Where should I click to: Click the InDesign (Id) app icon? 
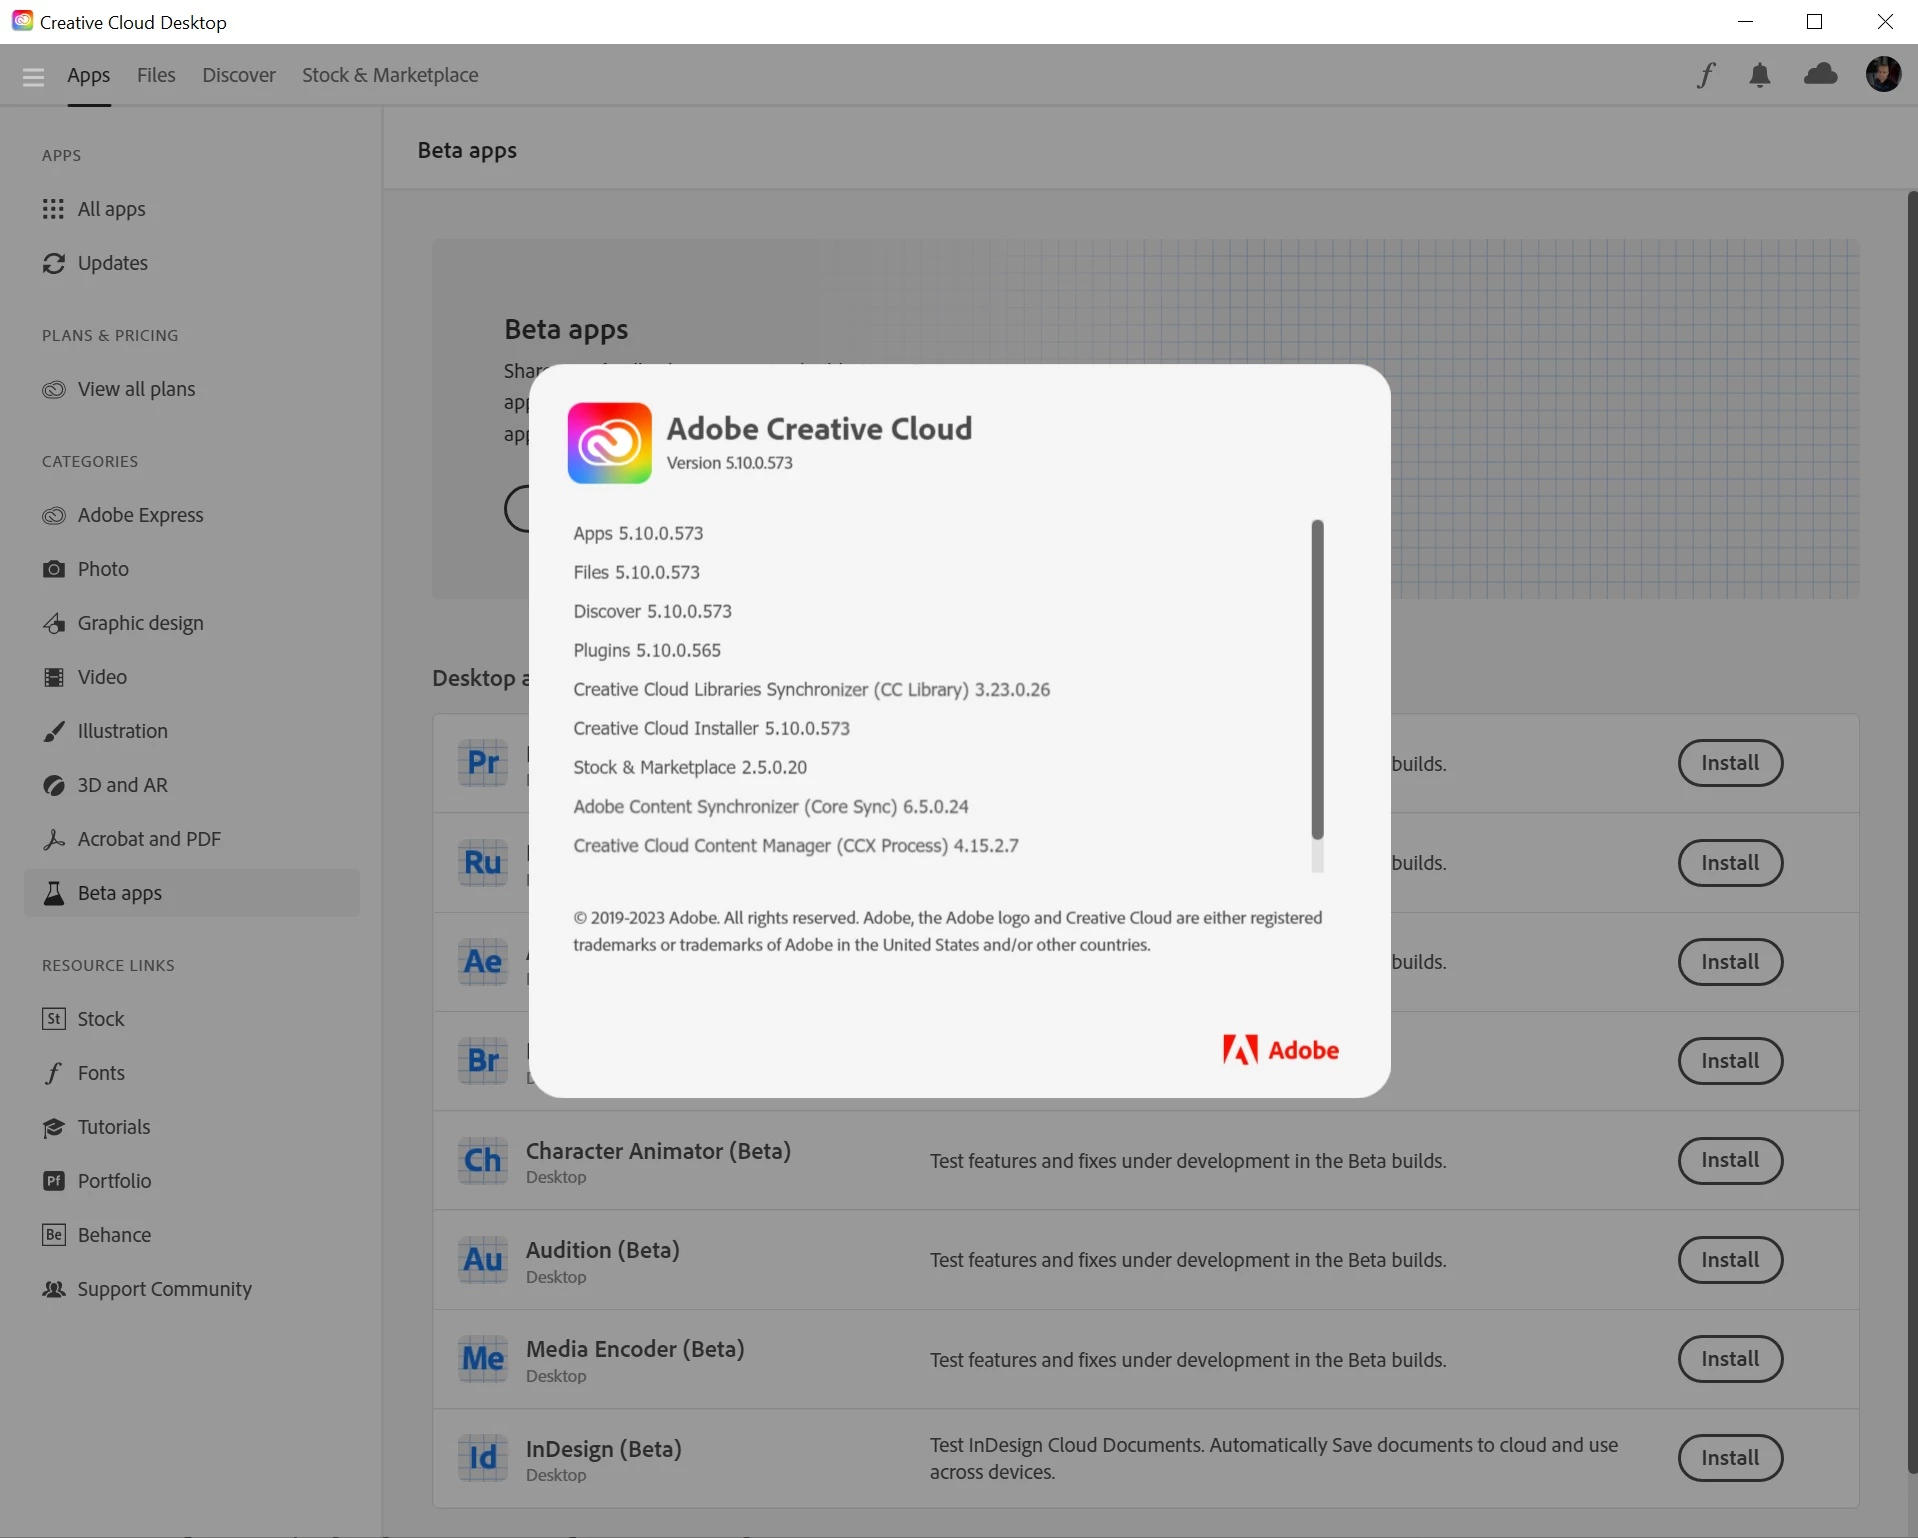point(483,1457)
